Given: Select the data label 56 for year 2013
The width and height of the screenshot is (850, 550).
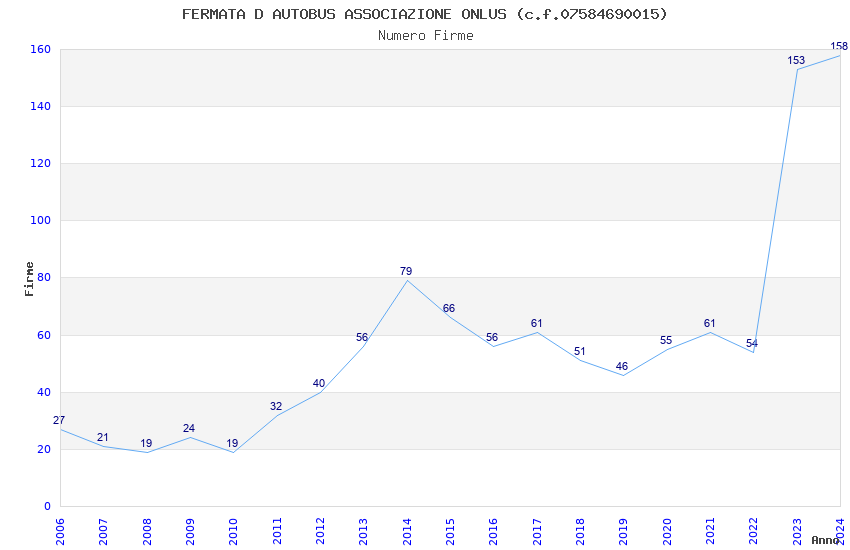Looking at the screenshot, I should (362, 338).
